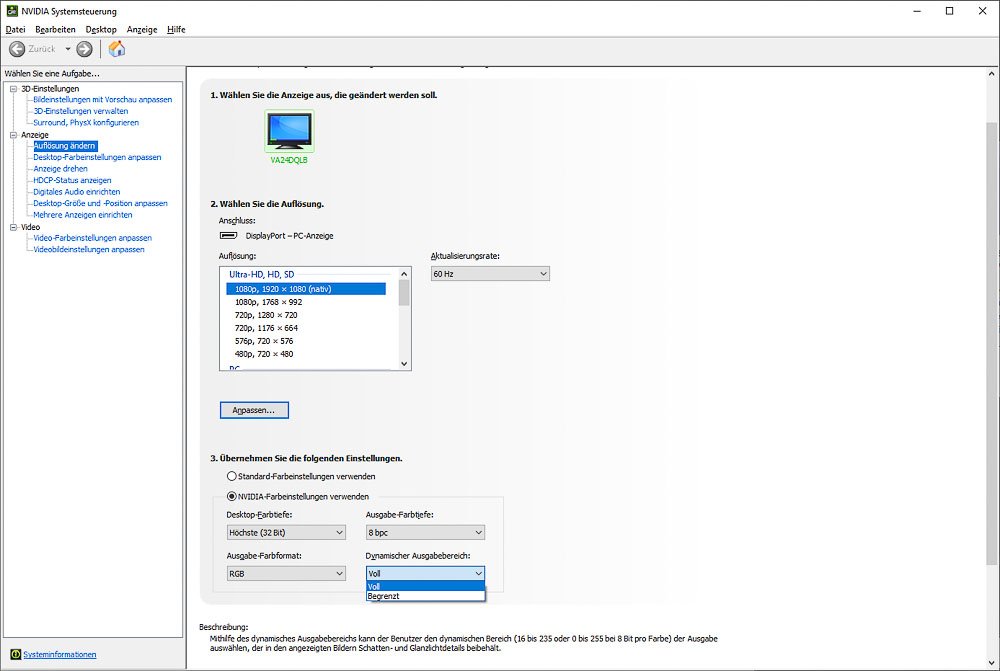Screen dimensions: 1000x671
Task: Click the Systeminformationen link
Action: tap(60, 654)
